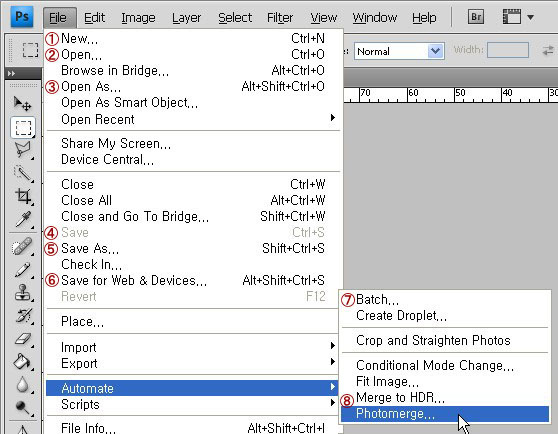Choose Conditional Mode Change...
The height and width of the screenshot is (434, 558).
pos(445,365)
